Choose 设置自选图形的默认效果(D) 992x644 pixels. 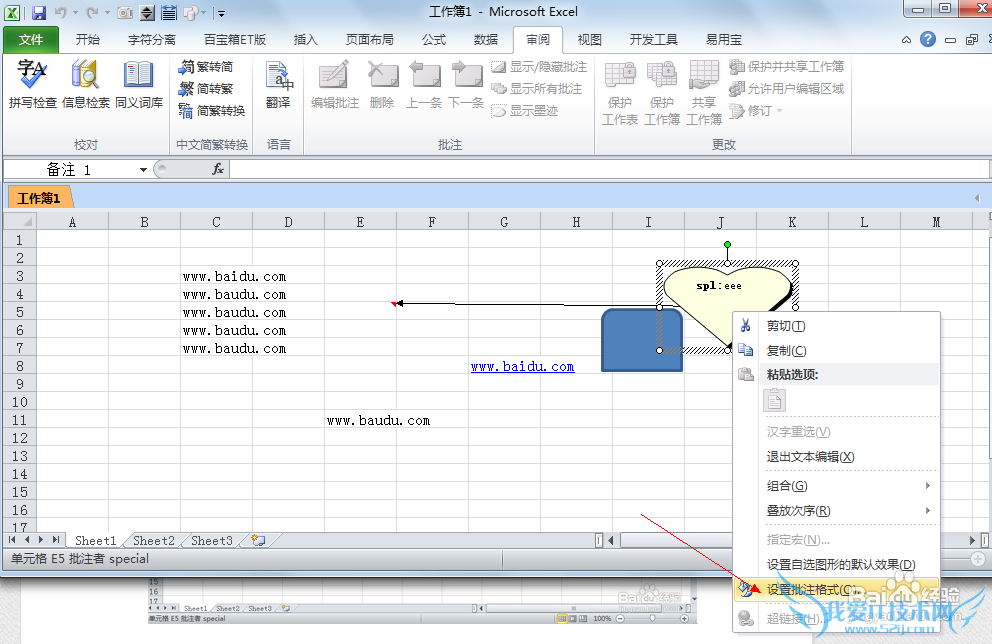836,564
